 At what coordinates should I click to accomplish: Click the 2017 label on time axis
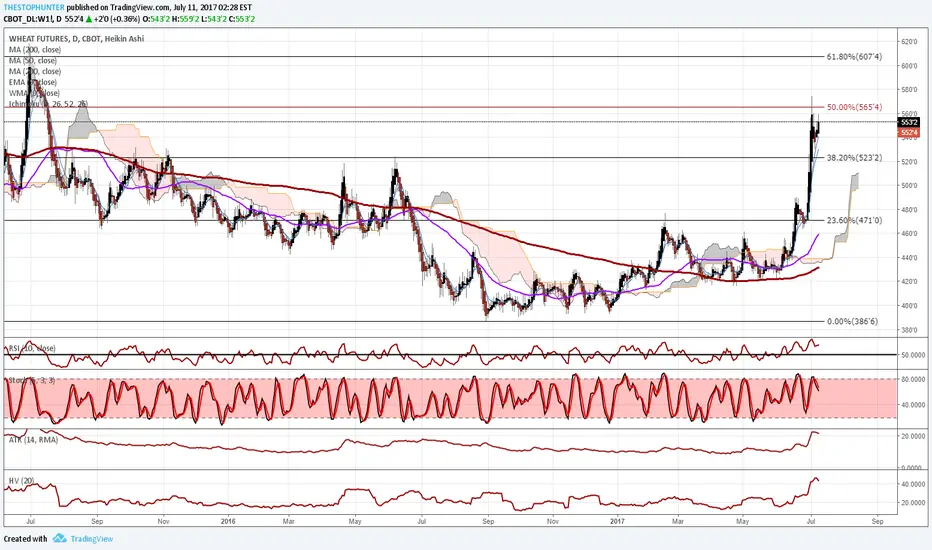tap(618, 521)
